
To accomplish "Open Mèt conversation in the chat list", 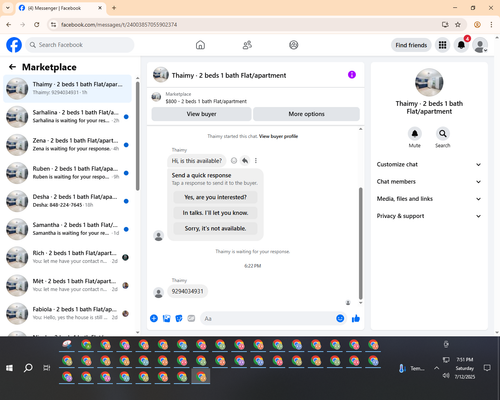I will click(68, 285).
